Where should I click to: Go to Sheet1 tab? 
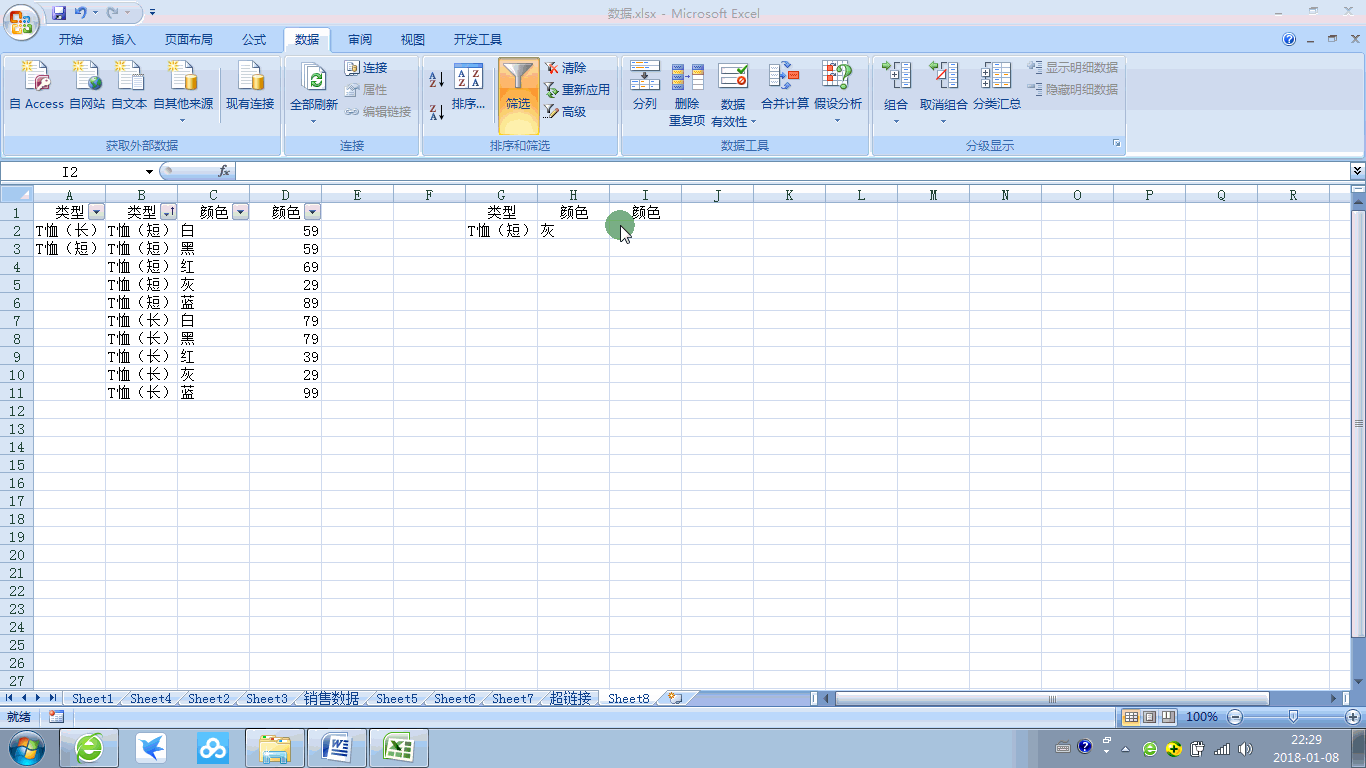pyautogui.click(x=92, y=699)
